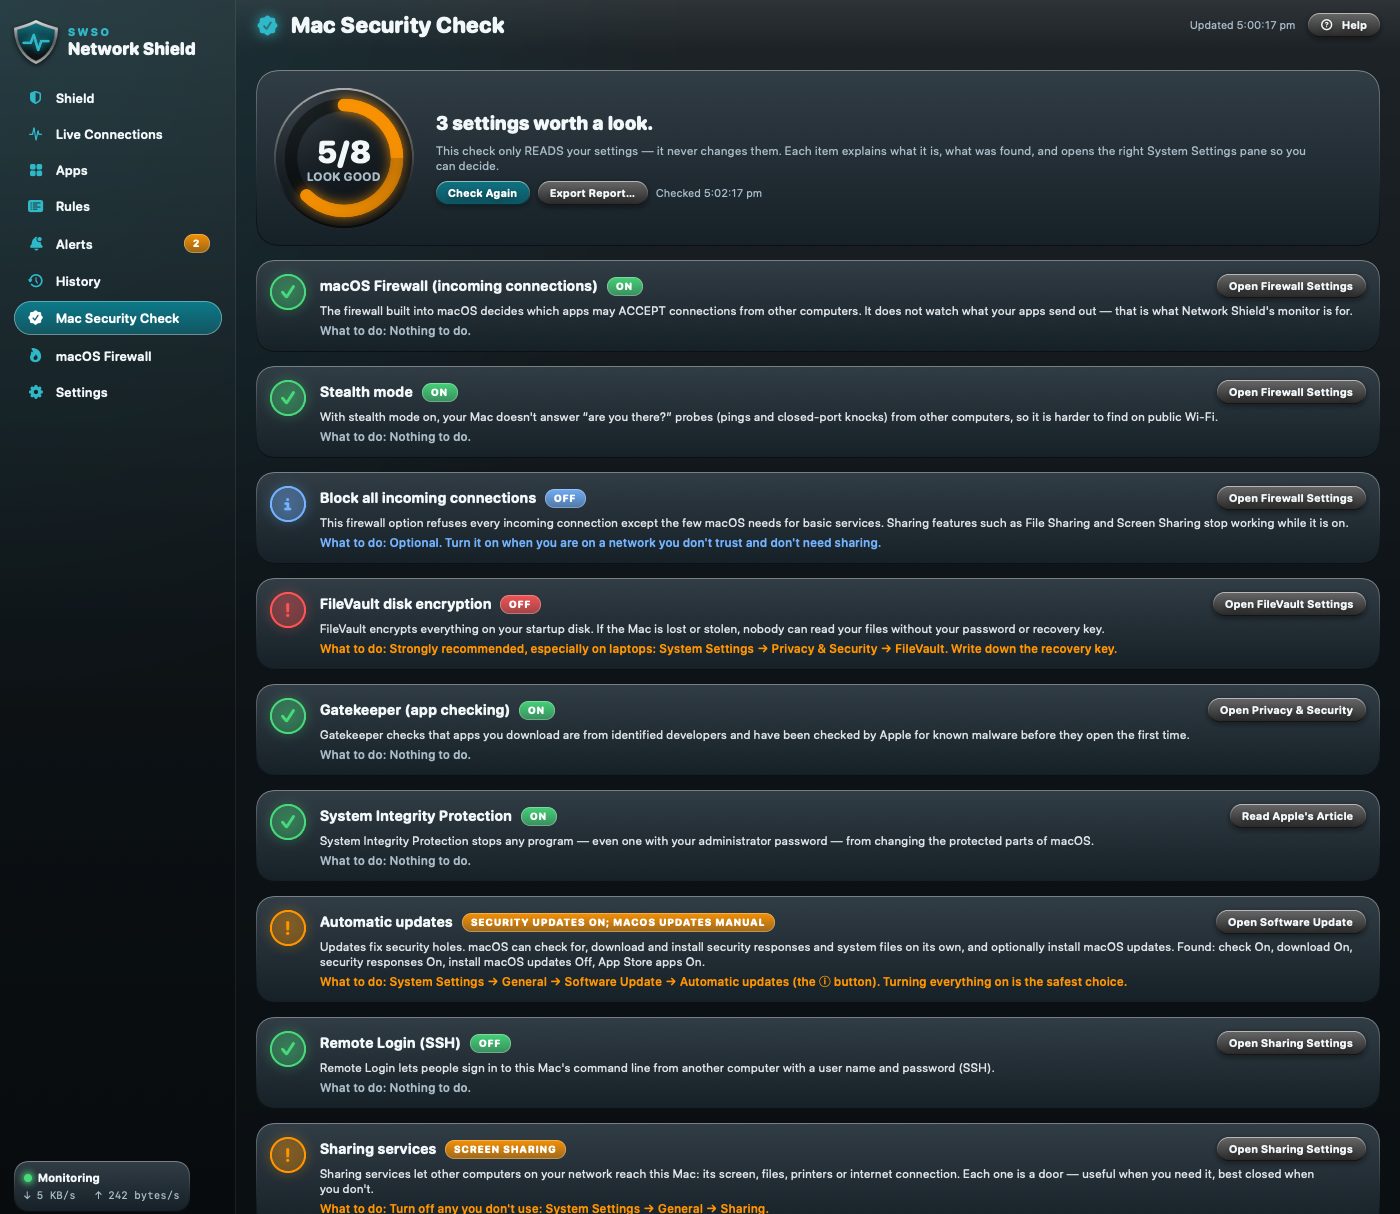Click the History clock icon
1400x1214 pixels.
(x=36, y=281)
